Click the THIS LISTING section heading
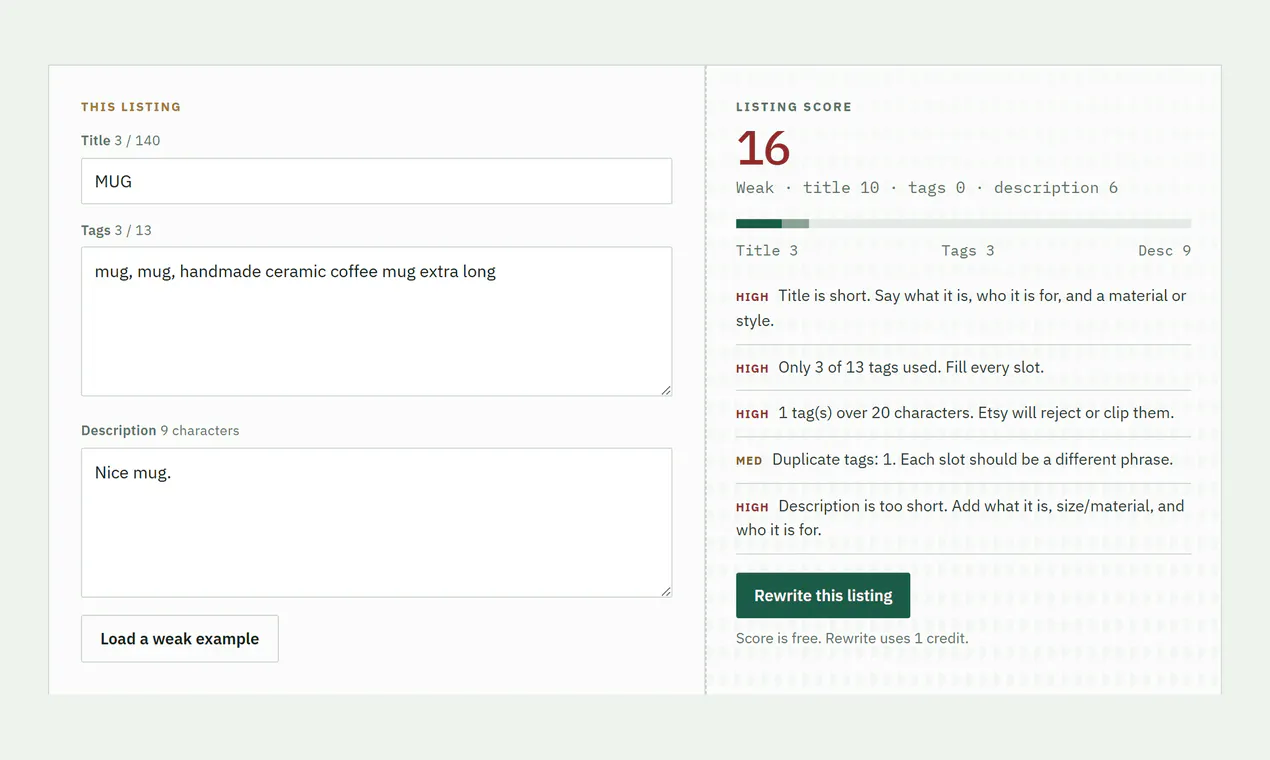The height and width of the screenshot is (760, 1270). (131, 107)
